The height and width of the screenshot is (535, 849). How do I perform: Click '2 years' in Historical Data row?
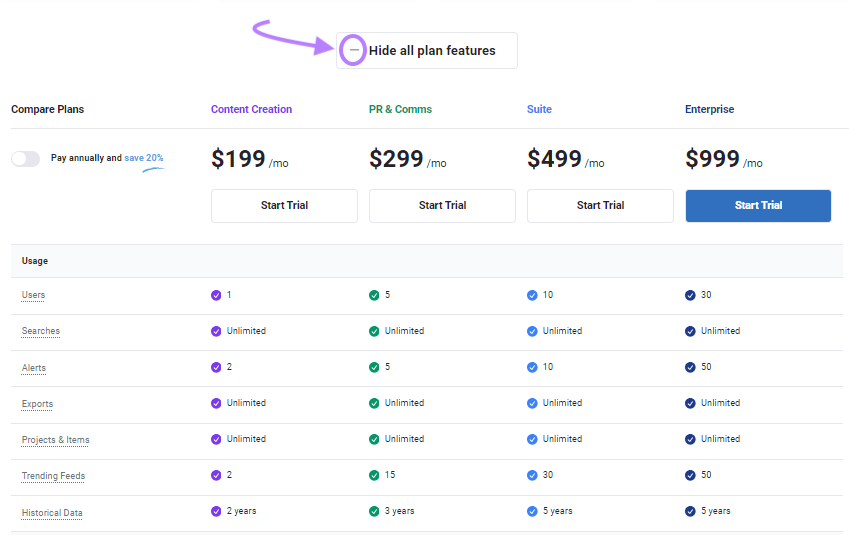click(x=241, y=511)
